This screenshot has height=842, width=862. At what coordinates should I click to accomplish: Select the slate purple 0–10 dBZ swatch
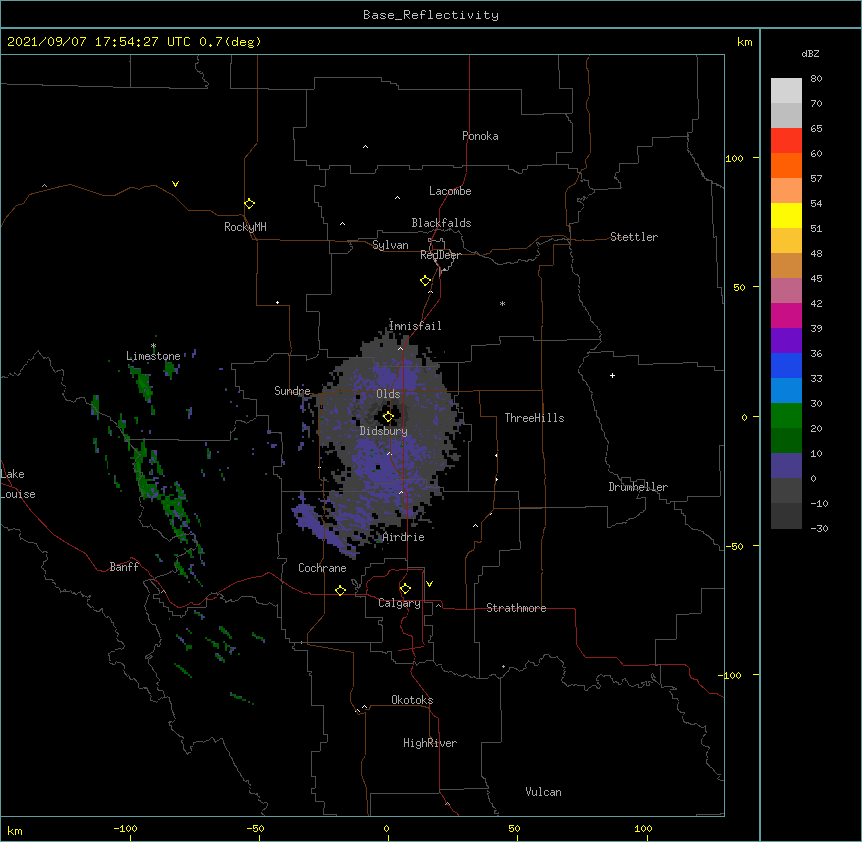[x=786, y=466]
